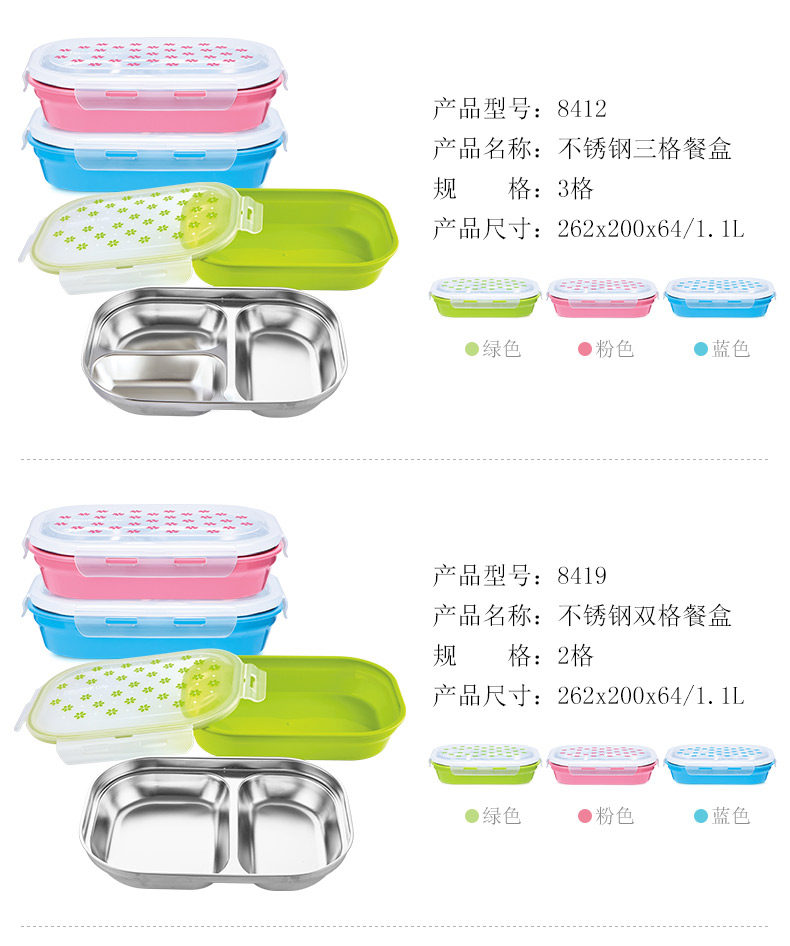Image resolution: width=790 pixels, height=946 pixels.
Task: Click the product name 不锈钢三格餐盒
Action: pos(645,149)
